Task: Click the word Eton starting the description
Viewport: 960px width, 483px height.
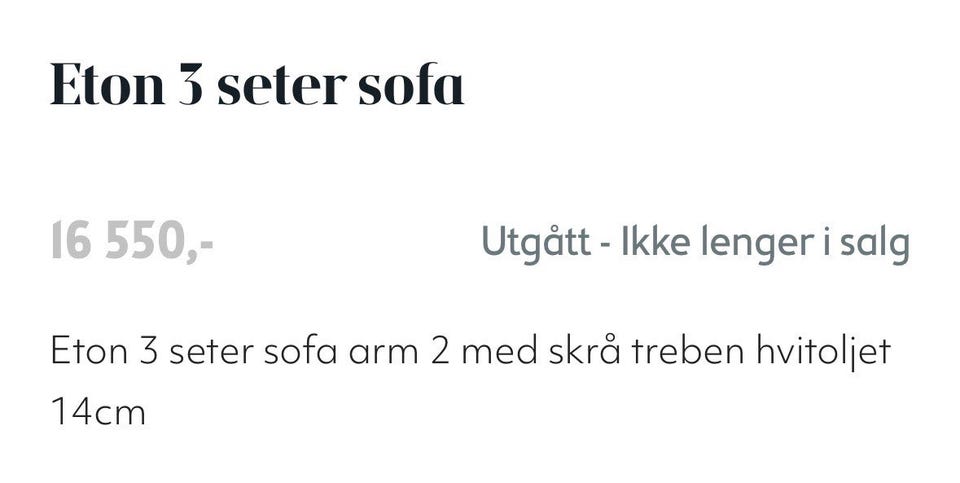Action: coord(89,353)
